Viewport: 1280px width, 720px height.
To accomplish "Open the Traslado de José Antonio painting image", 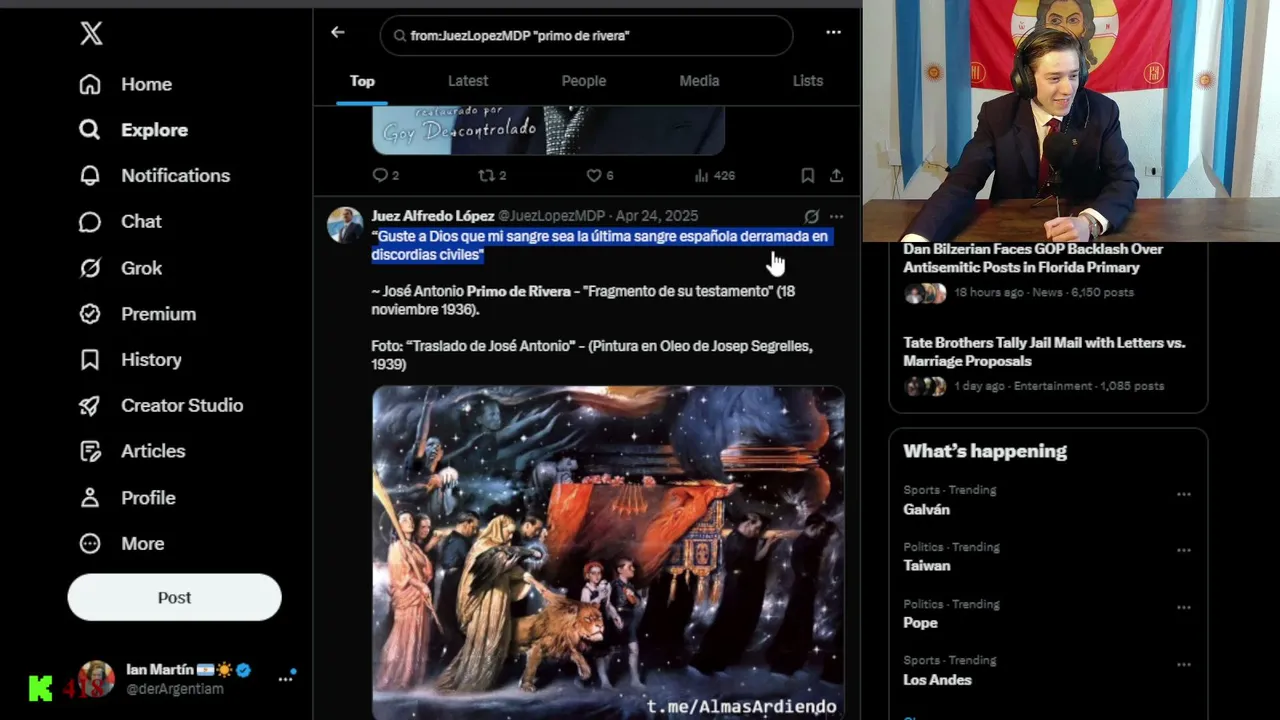I will point(608,553).
